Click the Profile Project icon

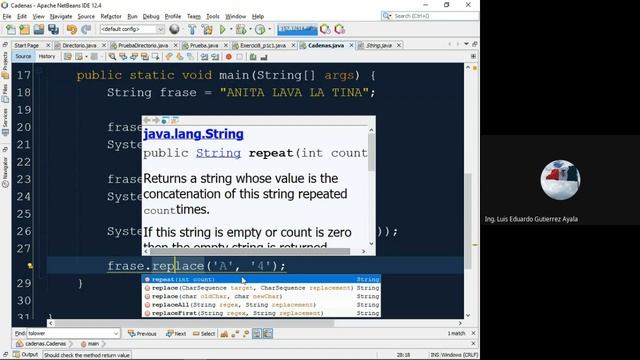tap(260, 29)
